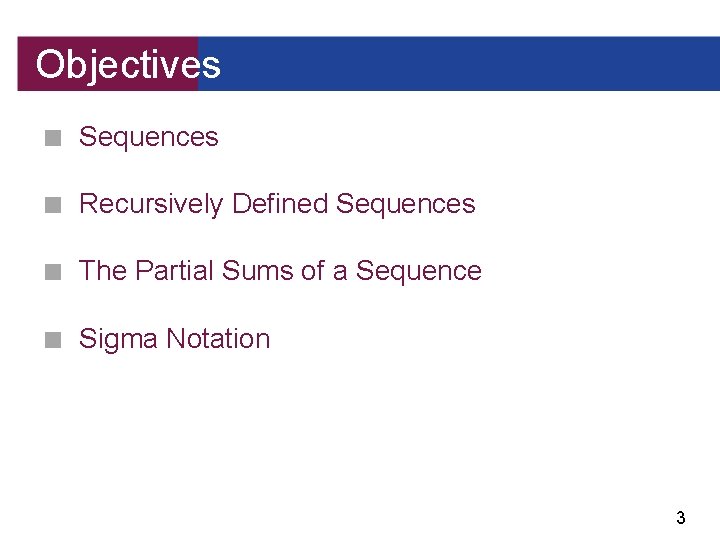
Task: Click the final letter s of Objectives
Action: [x=211, y=67]
